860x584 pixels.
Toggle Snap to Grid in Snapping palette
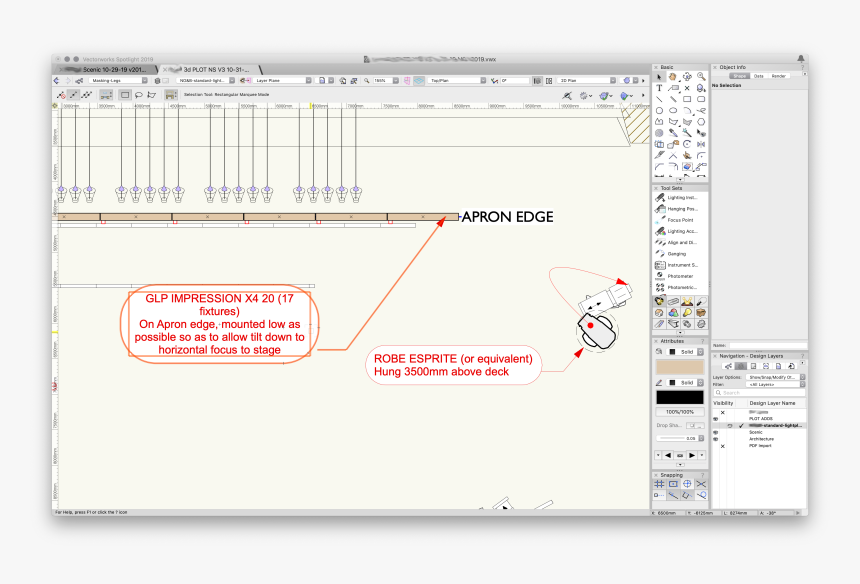pos(660,484)
